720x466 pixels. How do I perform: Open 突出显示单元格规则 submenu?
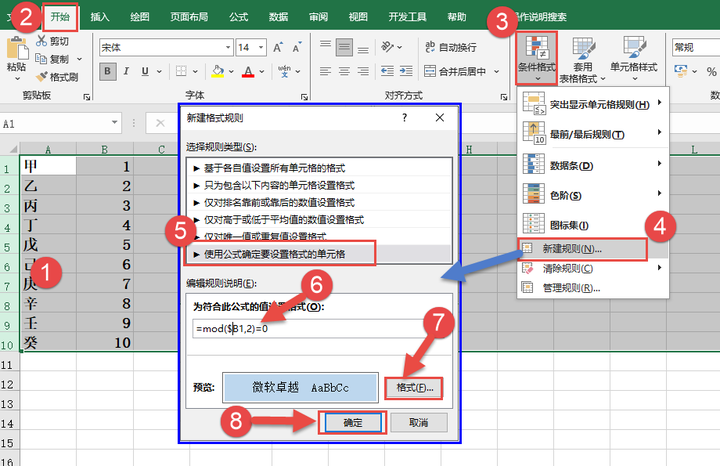[593, 104]
